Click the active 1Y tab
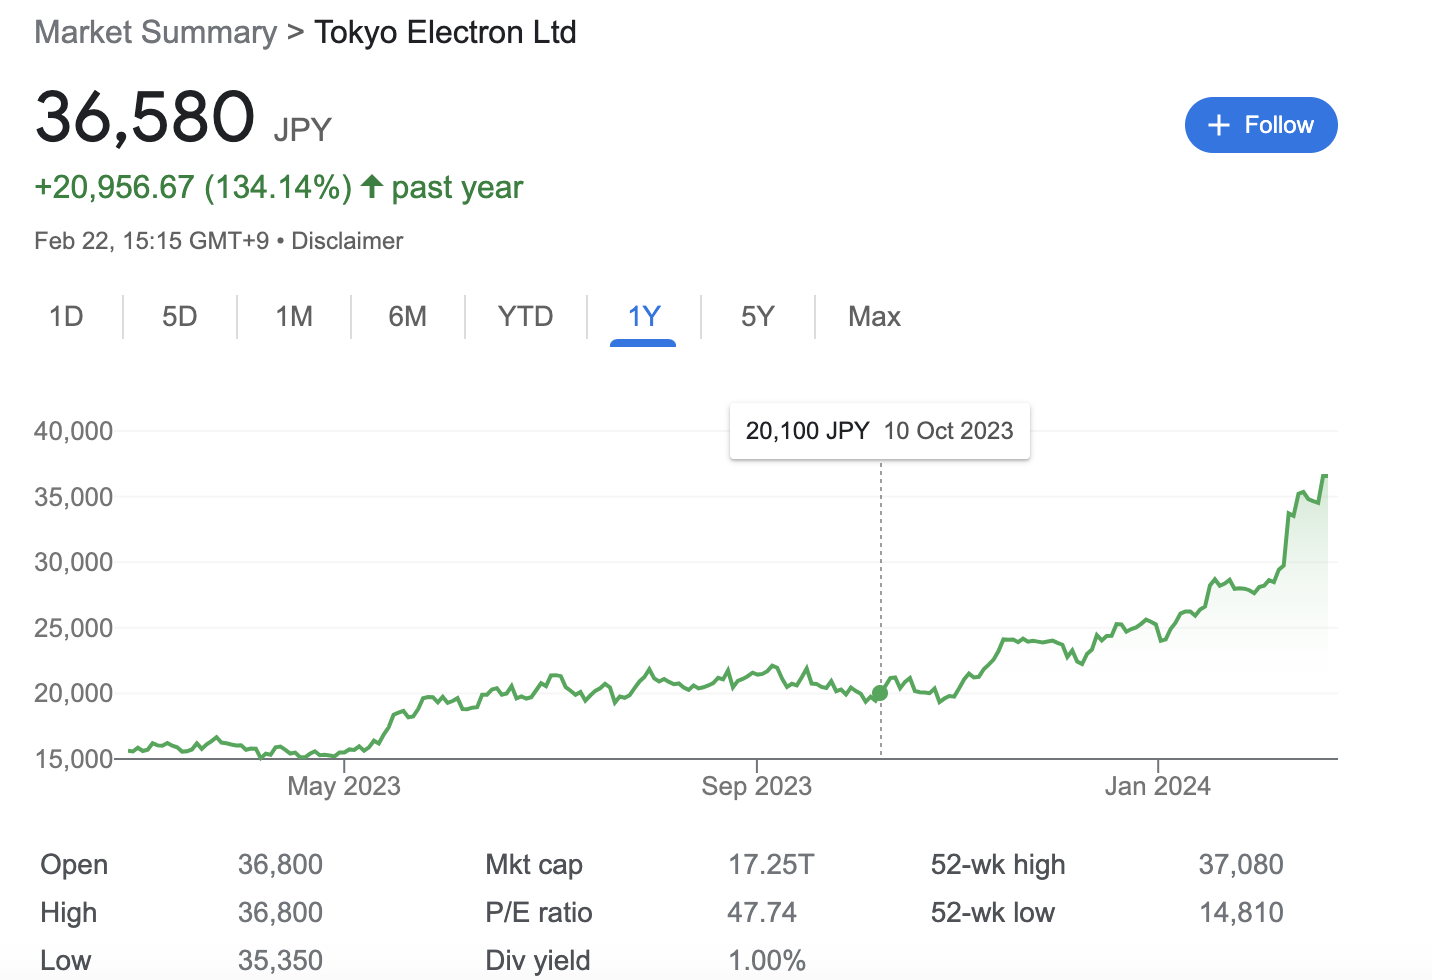The image size is (1432, 980). coord(644,317)
